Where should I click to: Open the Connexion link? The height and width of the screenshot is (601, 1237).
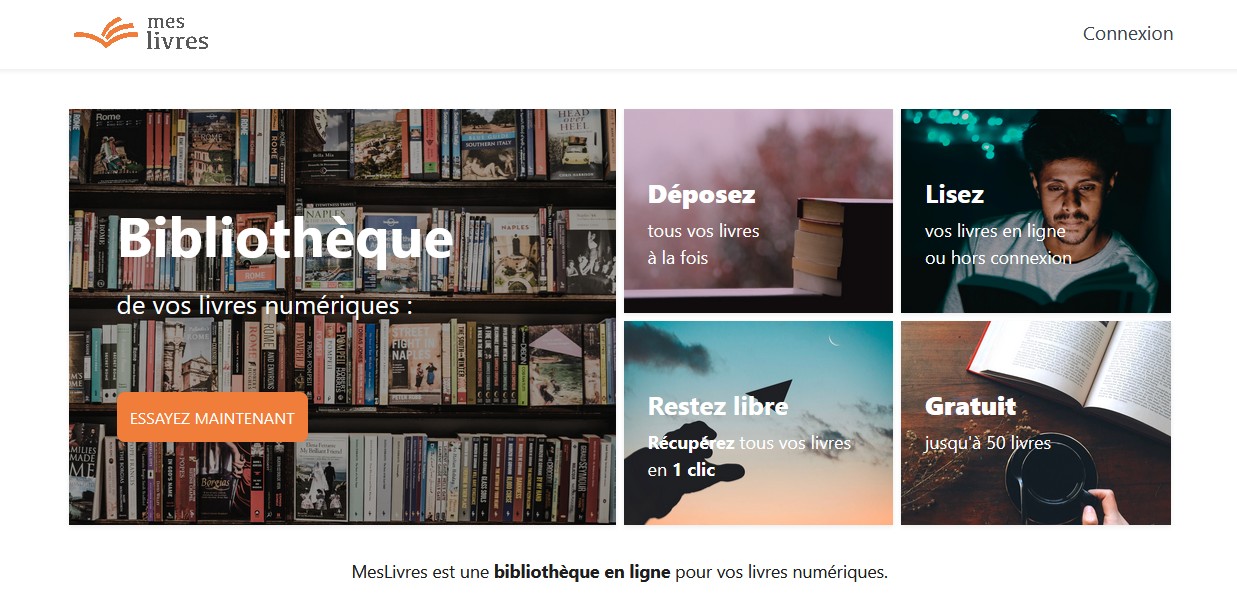1128,33
